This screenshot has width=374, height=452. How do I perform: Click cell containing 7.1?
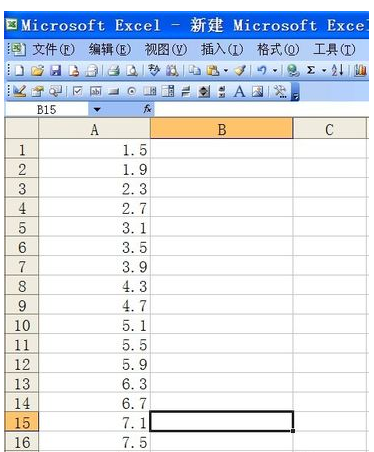94,422
